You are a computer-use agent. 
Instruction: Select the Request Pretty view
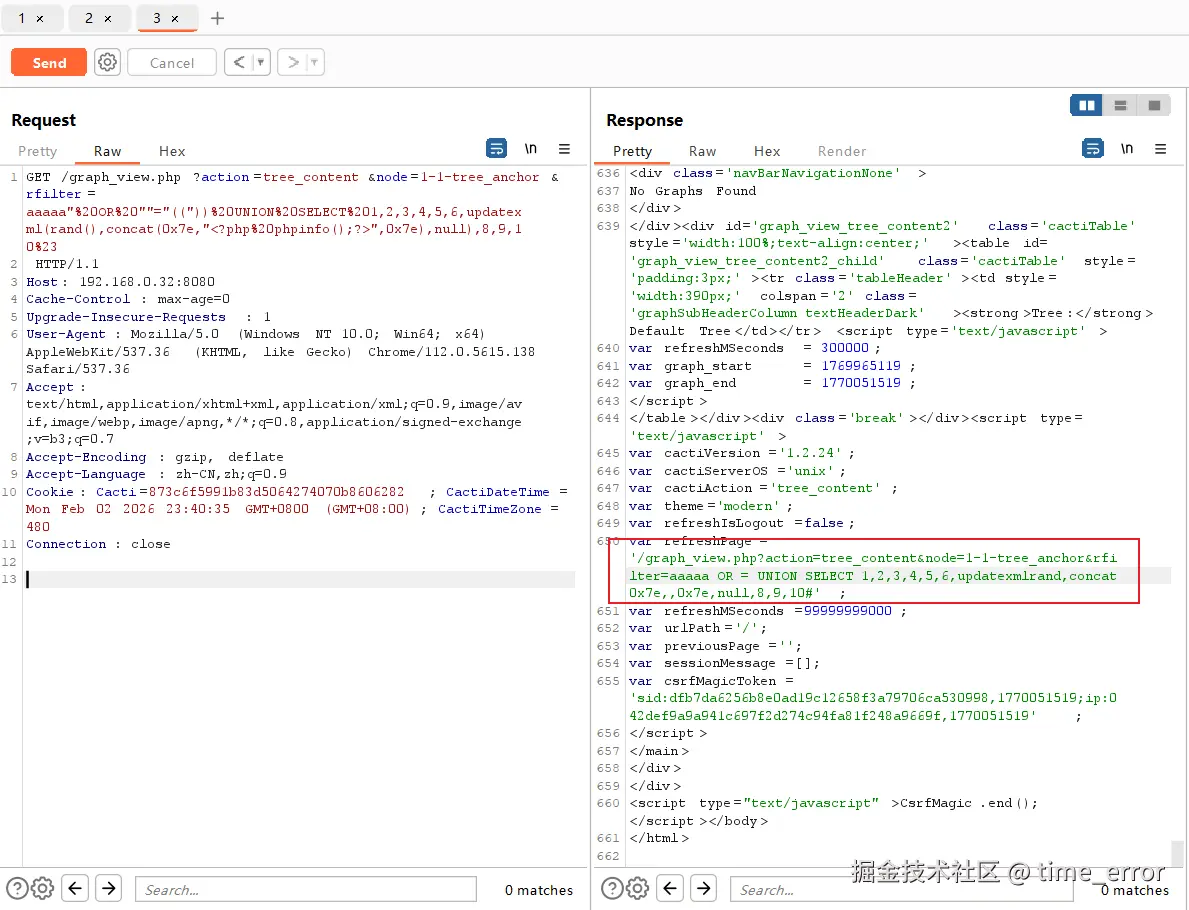tap(37, 151)
